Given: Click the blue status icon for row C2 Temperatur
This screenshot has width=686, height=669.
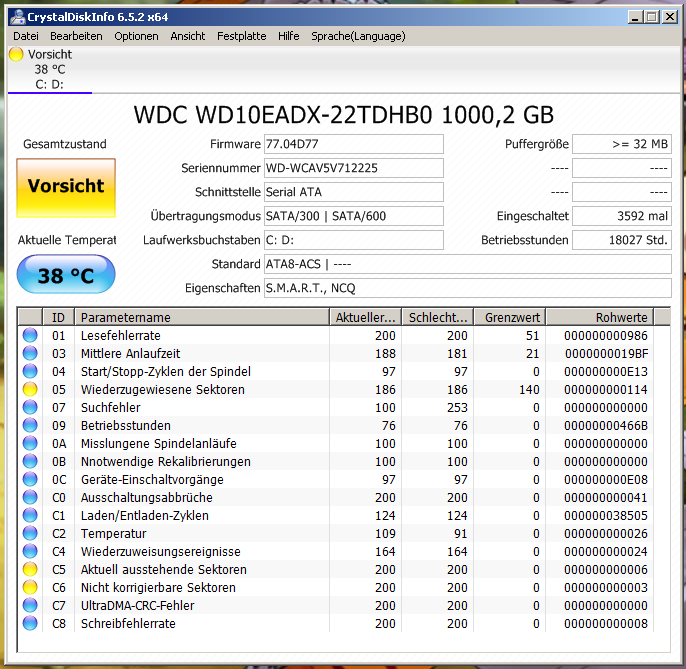Looking at the screenshot, I should tap(30, 533).
